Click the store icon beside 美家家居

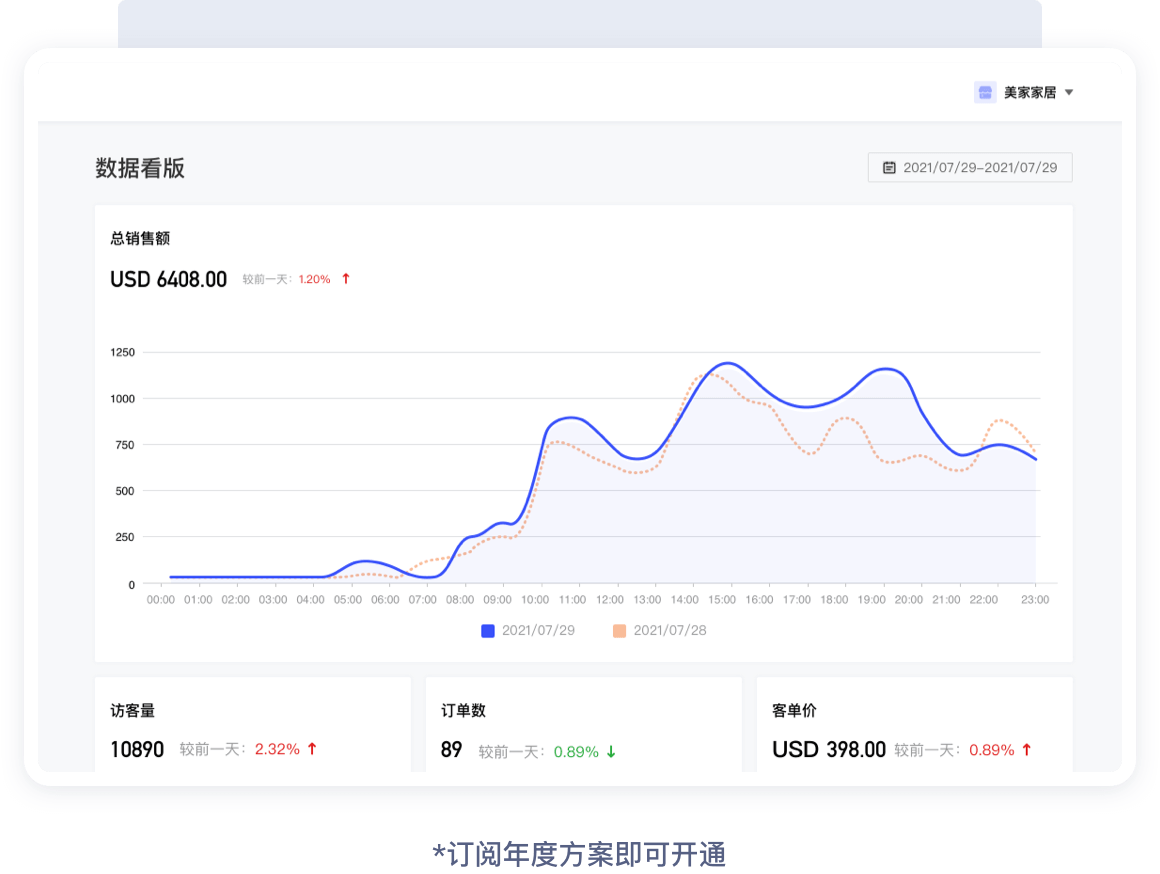pyautogui.click(x=985, y=93)
